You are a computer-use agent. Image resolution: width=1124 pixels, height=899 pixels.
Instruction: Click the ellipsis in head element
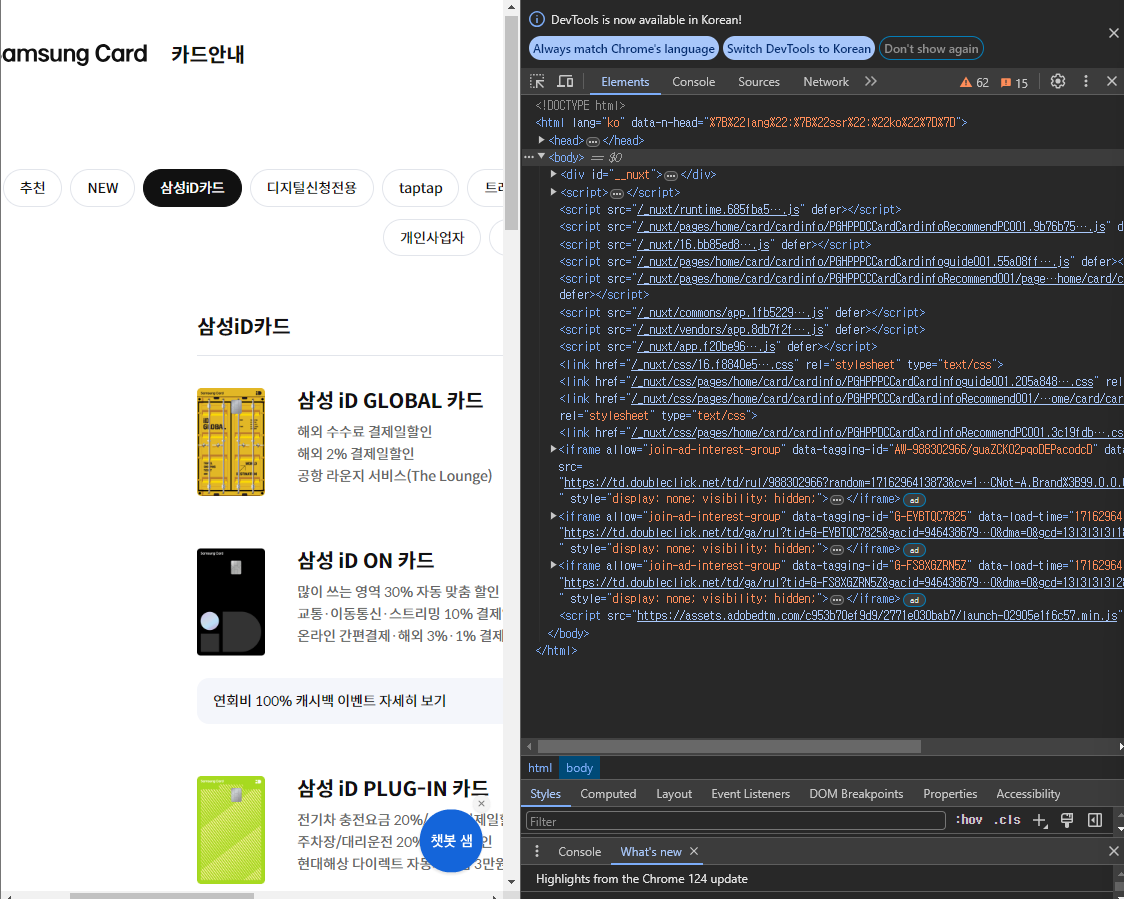593,141
